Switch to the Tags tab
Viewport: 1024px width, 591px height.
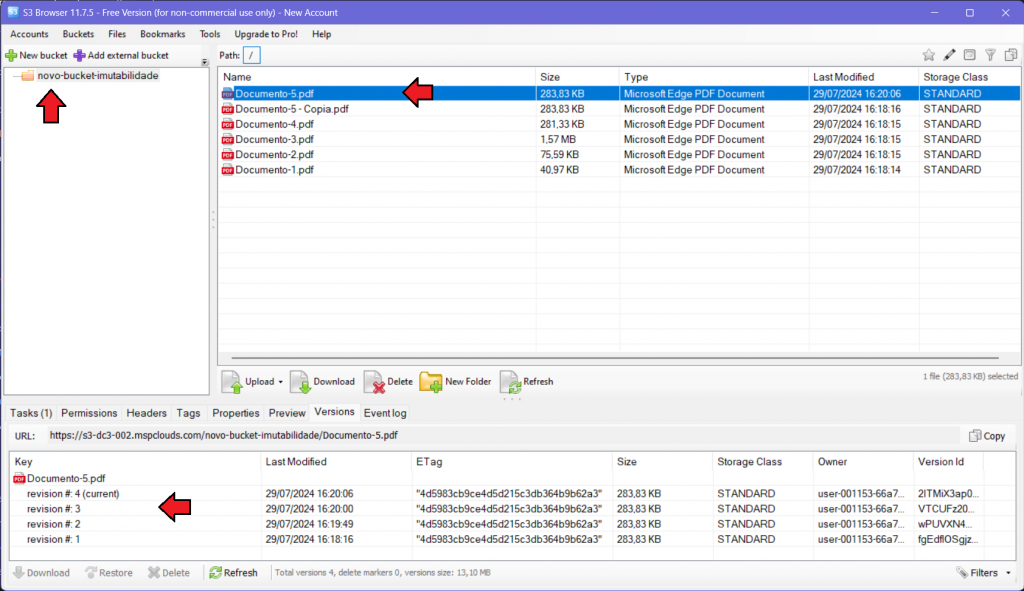pos(188,413)
